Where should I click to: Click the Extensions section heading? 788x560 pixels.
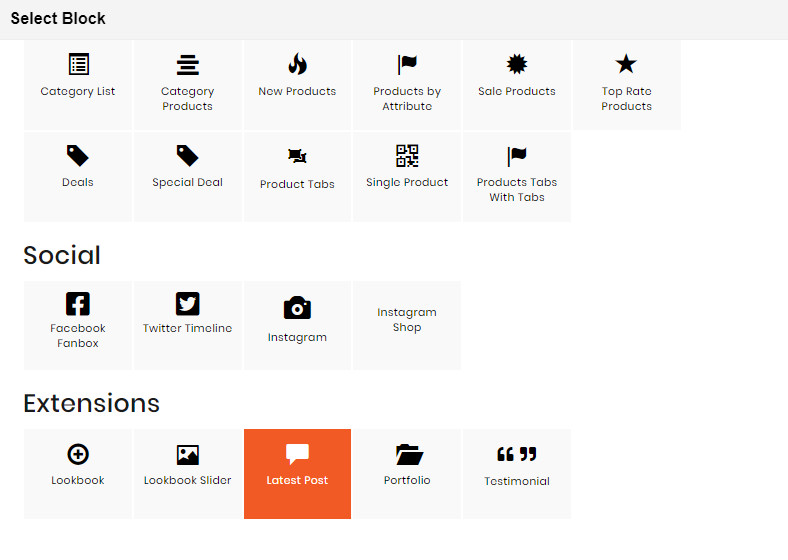click(x=91, y=403)
